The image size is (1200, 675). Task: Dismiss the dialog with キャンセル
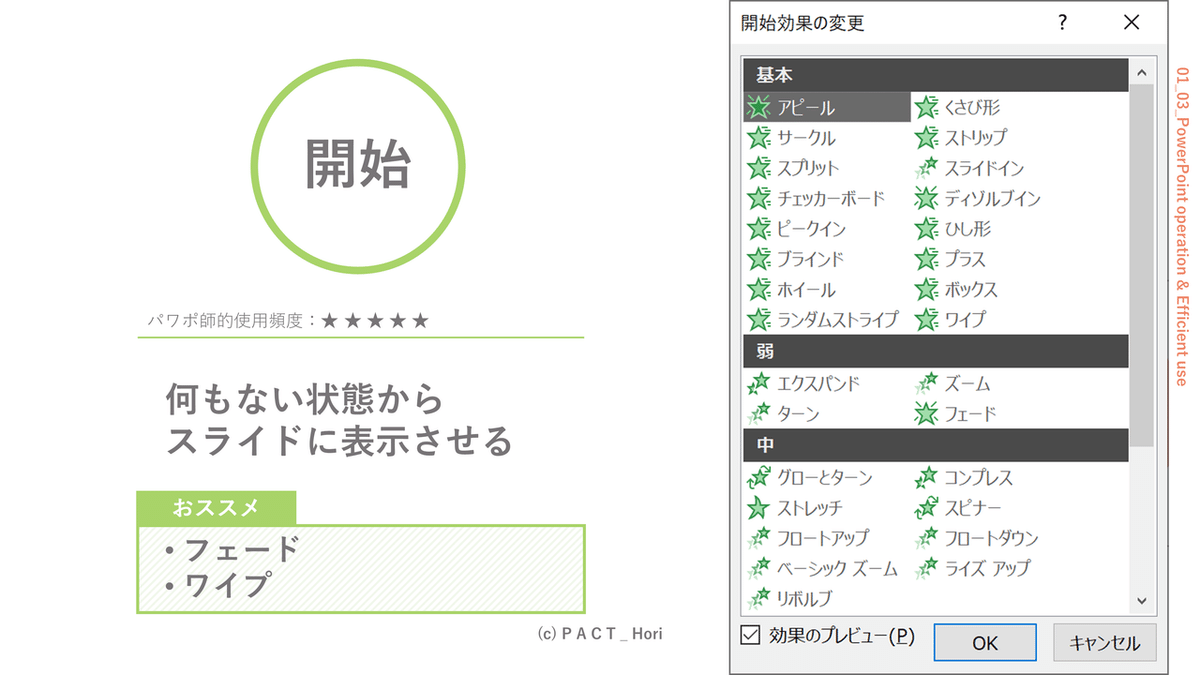(1105, 642)
